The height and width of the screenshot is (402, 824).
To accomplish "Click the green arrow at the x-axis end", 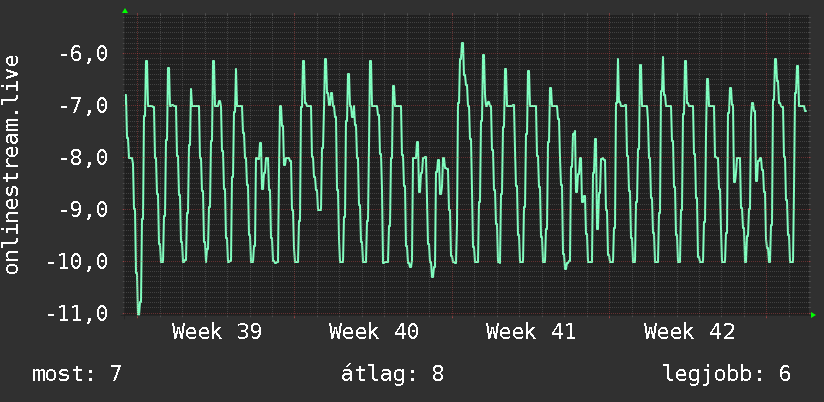I will pos(813,315).
